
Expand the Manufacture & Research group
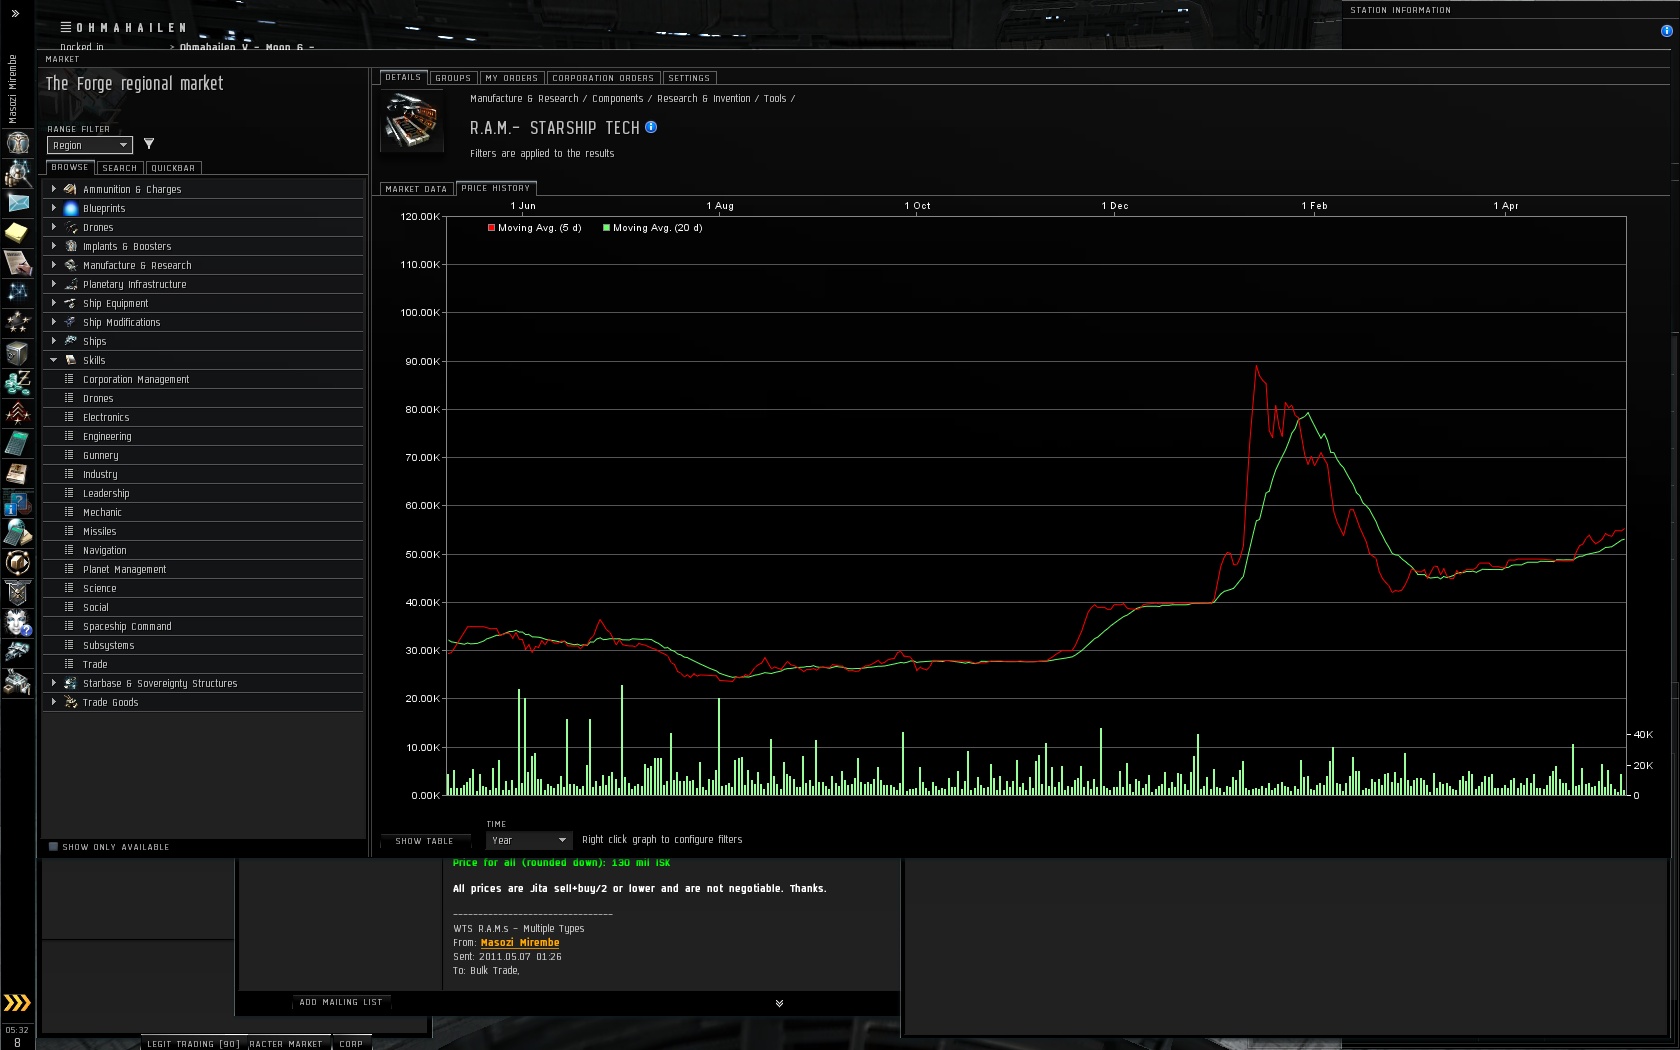point(54,265)
